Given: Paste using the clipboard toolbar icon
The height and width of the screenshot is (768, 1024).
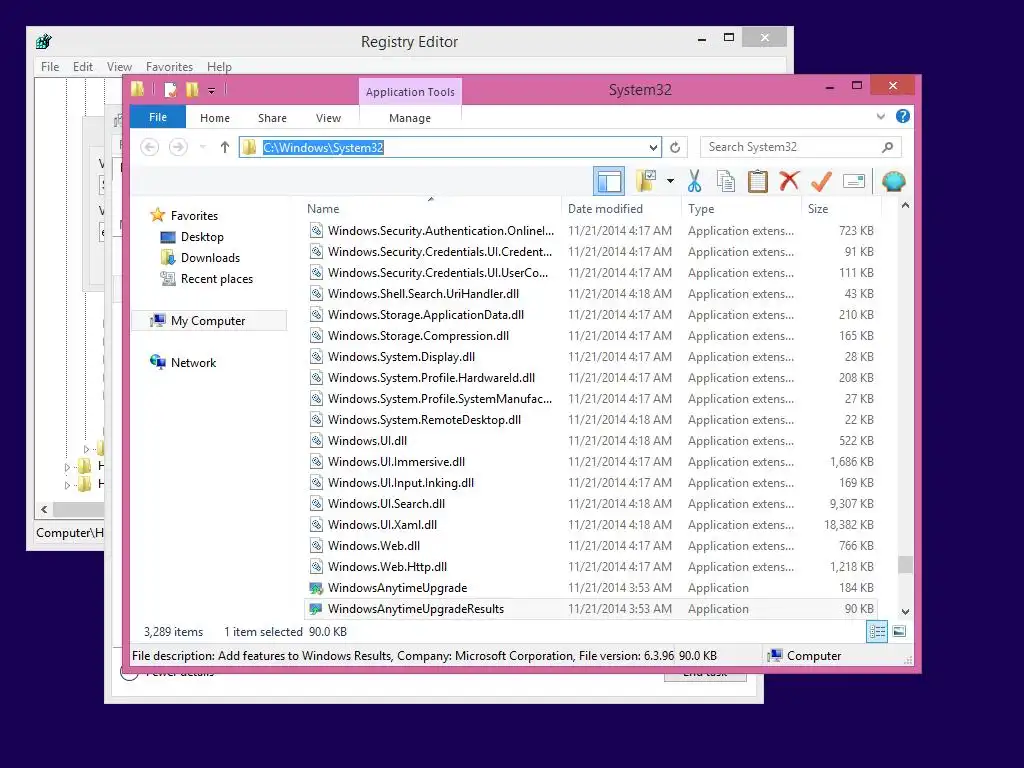Looking at the screenshot, I should [758, 181].
